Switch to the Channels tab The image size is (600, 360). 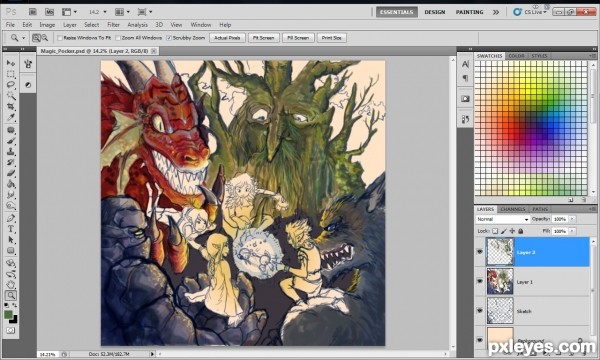[512, 209]
